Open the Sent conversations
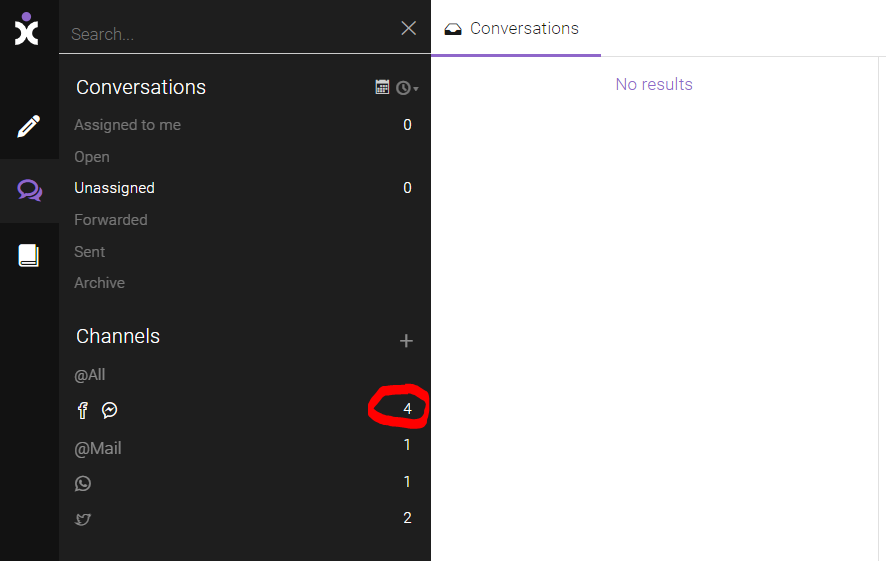Screen dimensions: 886x561 pyautogui.click(x=89, y=251)
